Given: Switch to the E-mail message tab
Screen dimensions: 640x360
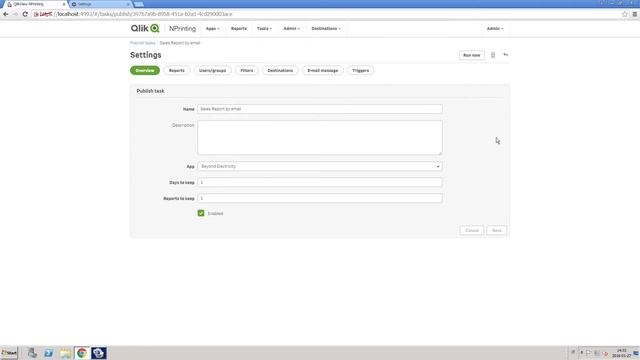Looking at the screenshot, I should [x=322, y=71].
